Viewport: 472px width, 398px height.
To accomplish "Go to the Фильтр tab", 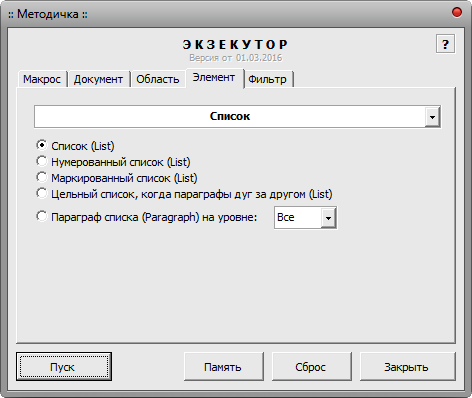I will [x=268, y=79].
